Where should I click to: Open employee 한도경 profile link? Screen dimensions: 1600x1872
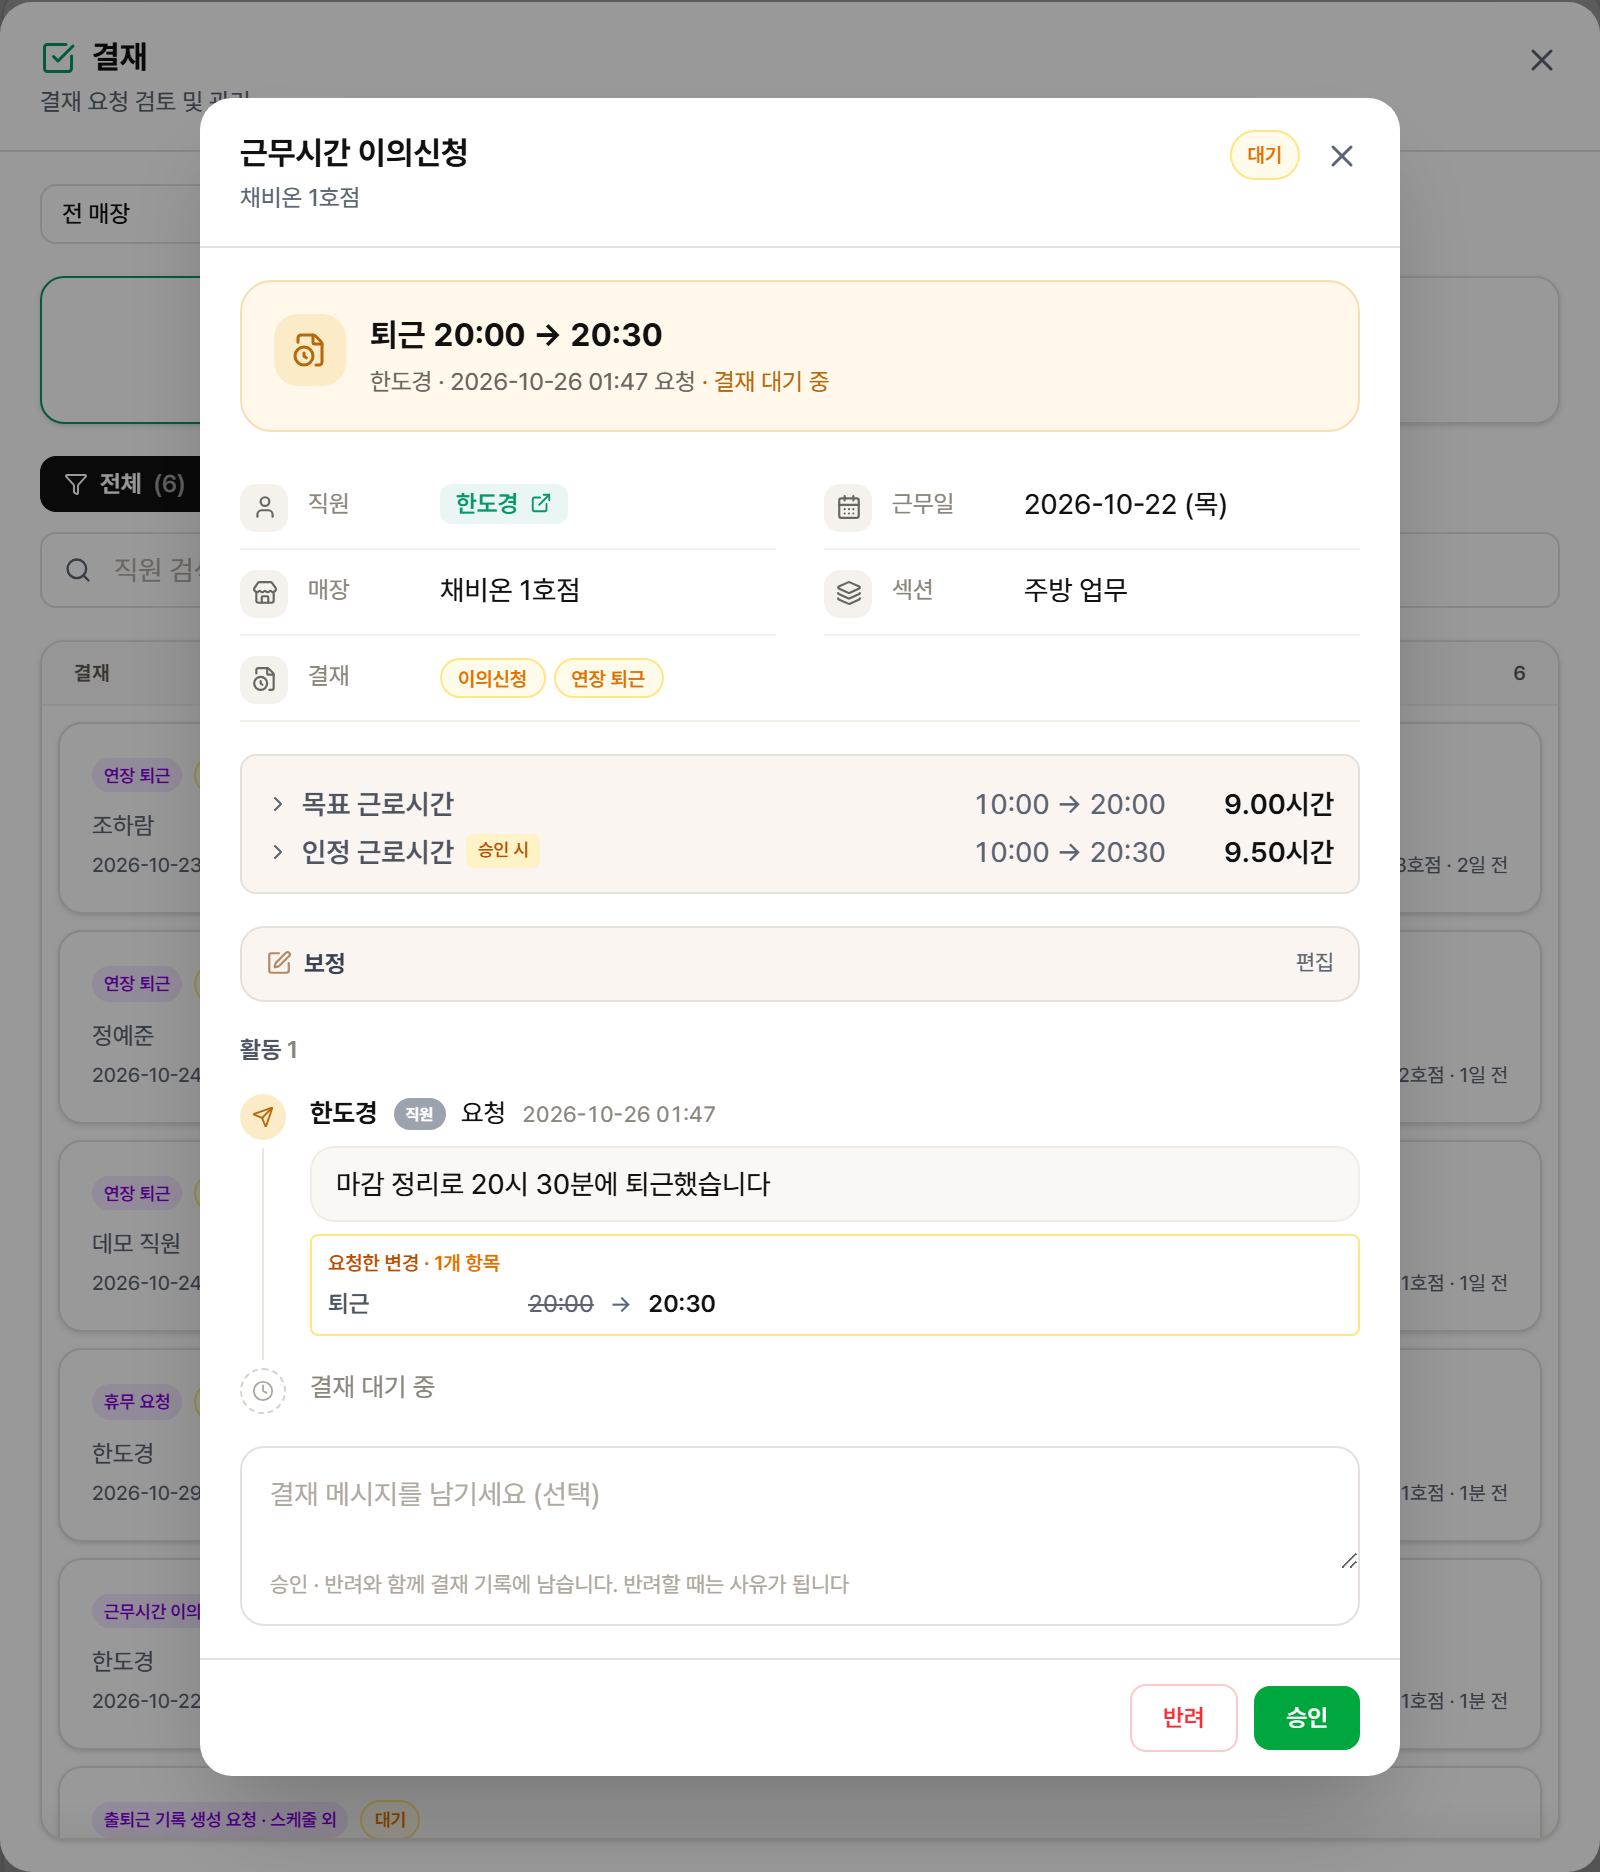[x=503, y=504]
